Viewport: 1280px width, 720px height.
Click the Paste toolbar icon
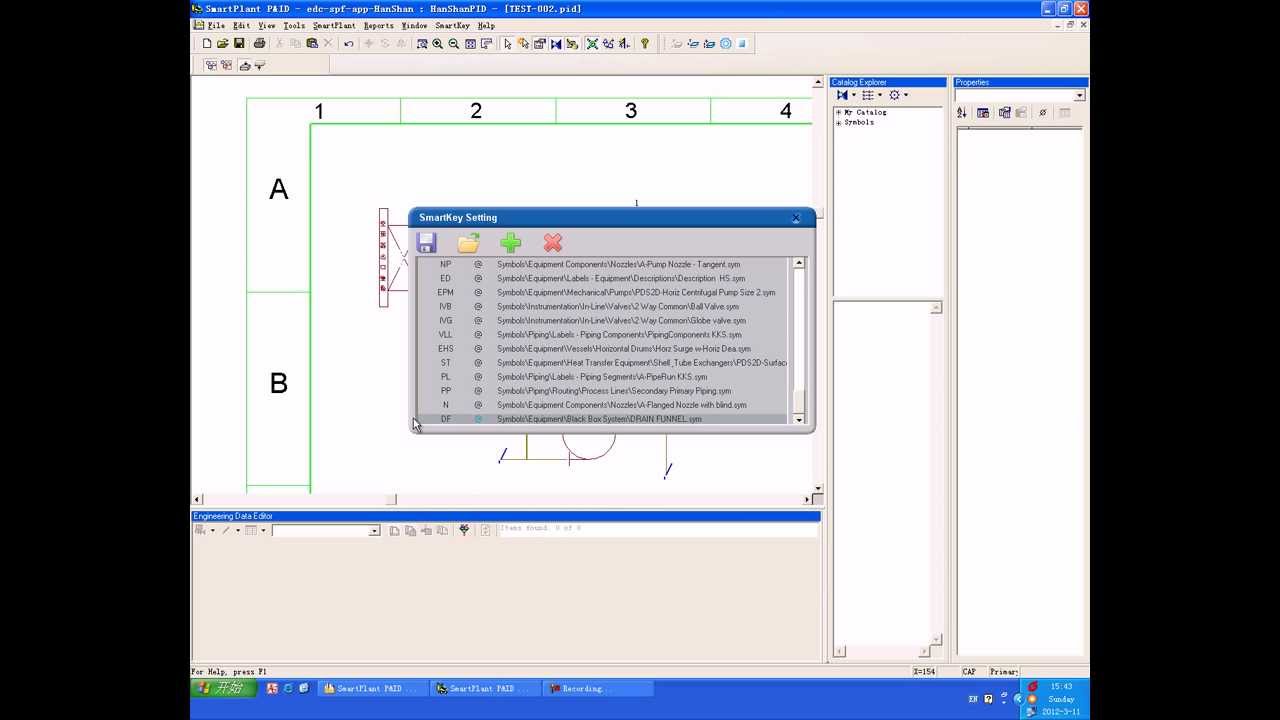[312, 44]
